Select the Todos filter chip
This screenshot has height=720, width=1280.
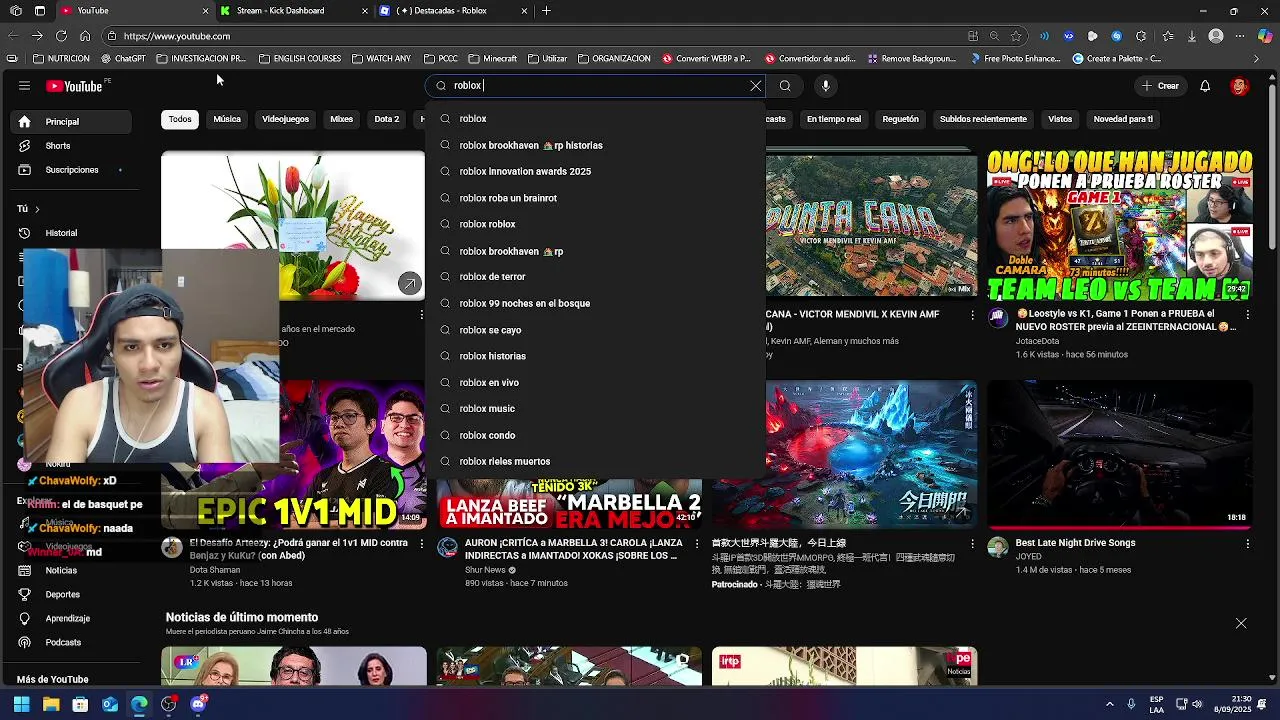[180, 119]
